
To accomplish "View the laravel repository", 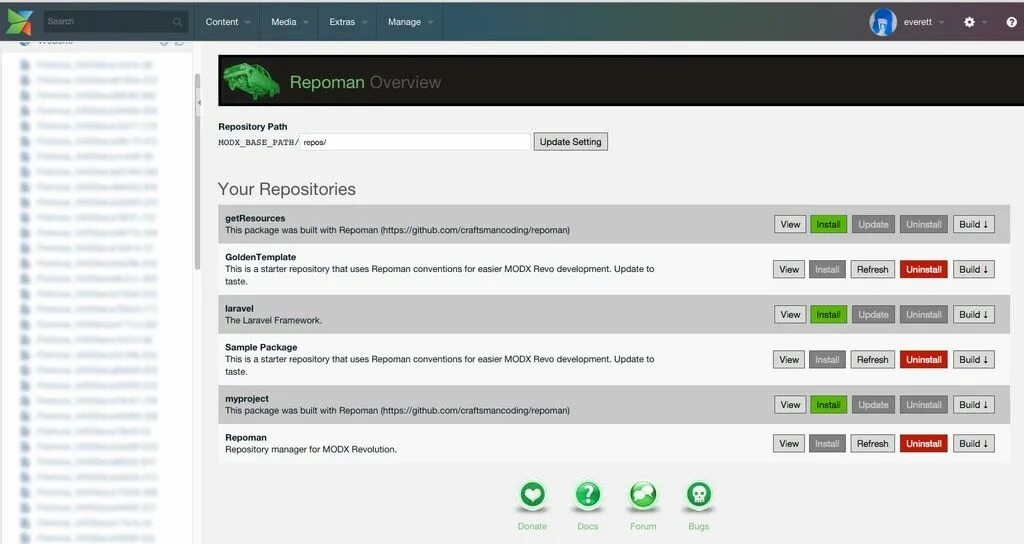I will (790, 314).
